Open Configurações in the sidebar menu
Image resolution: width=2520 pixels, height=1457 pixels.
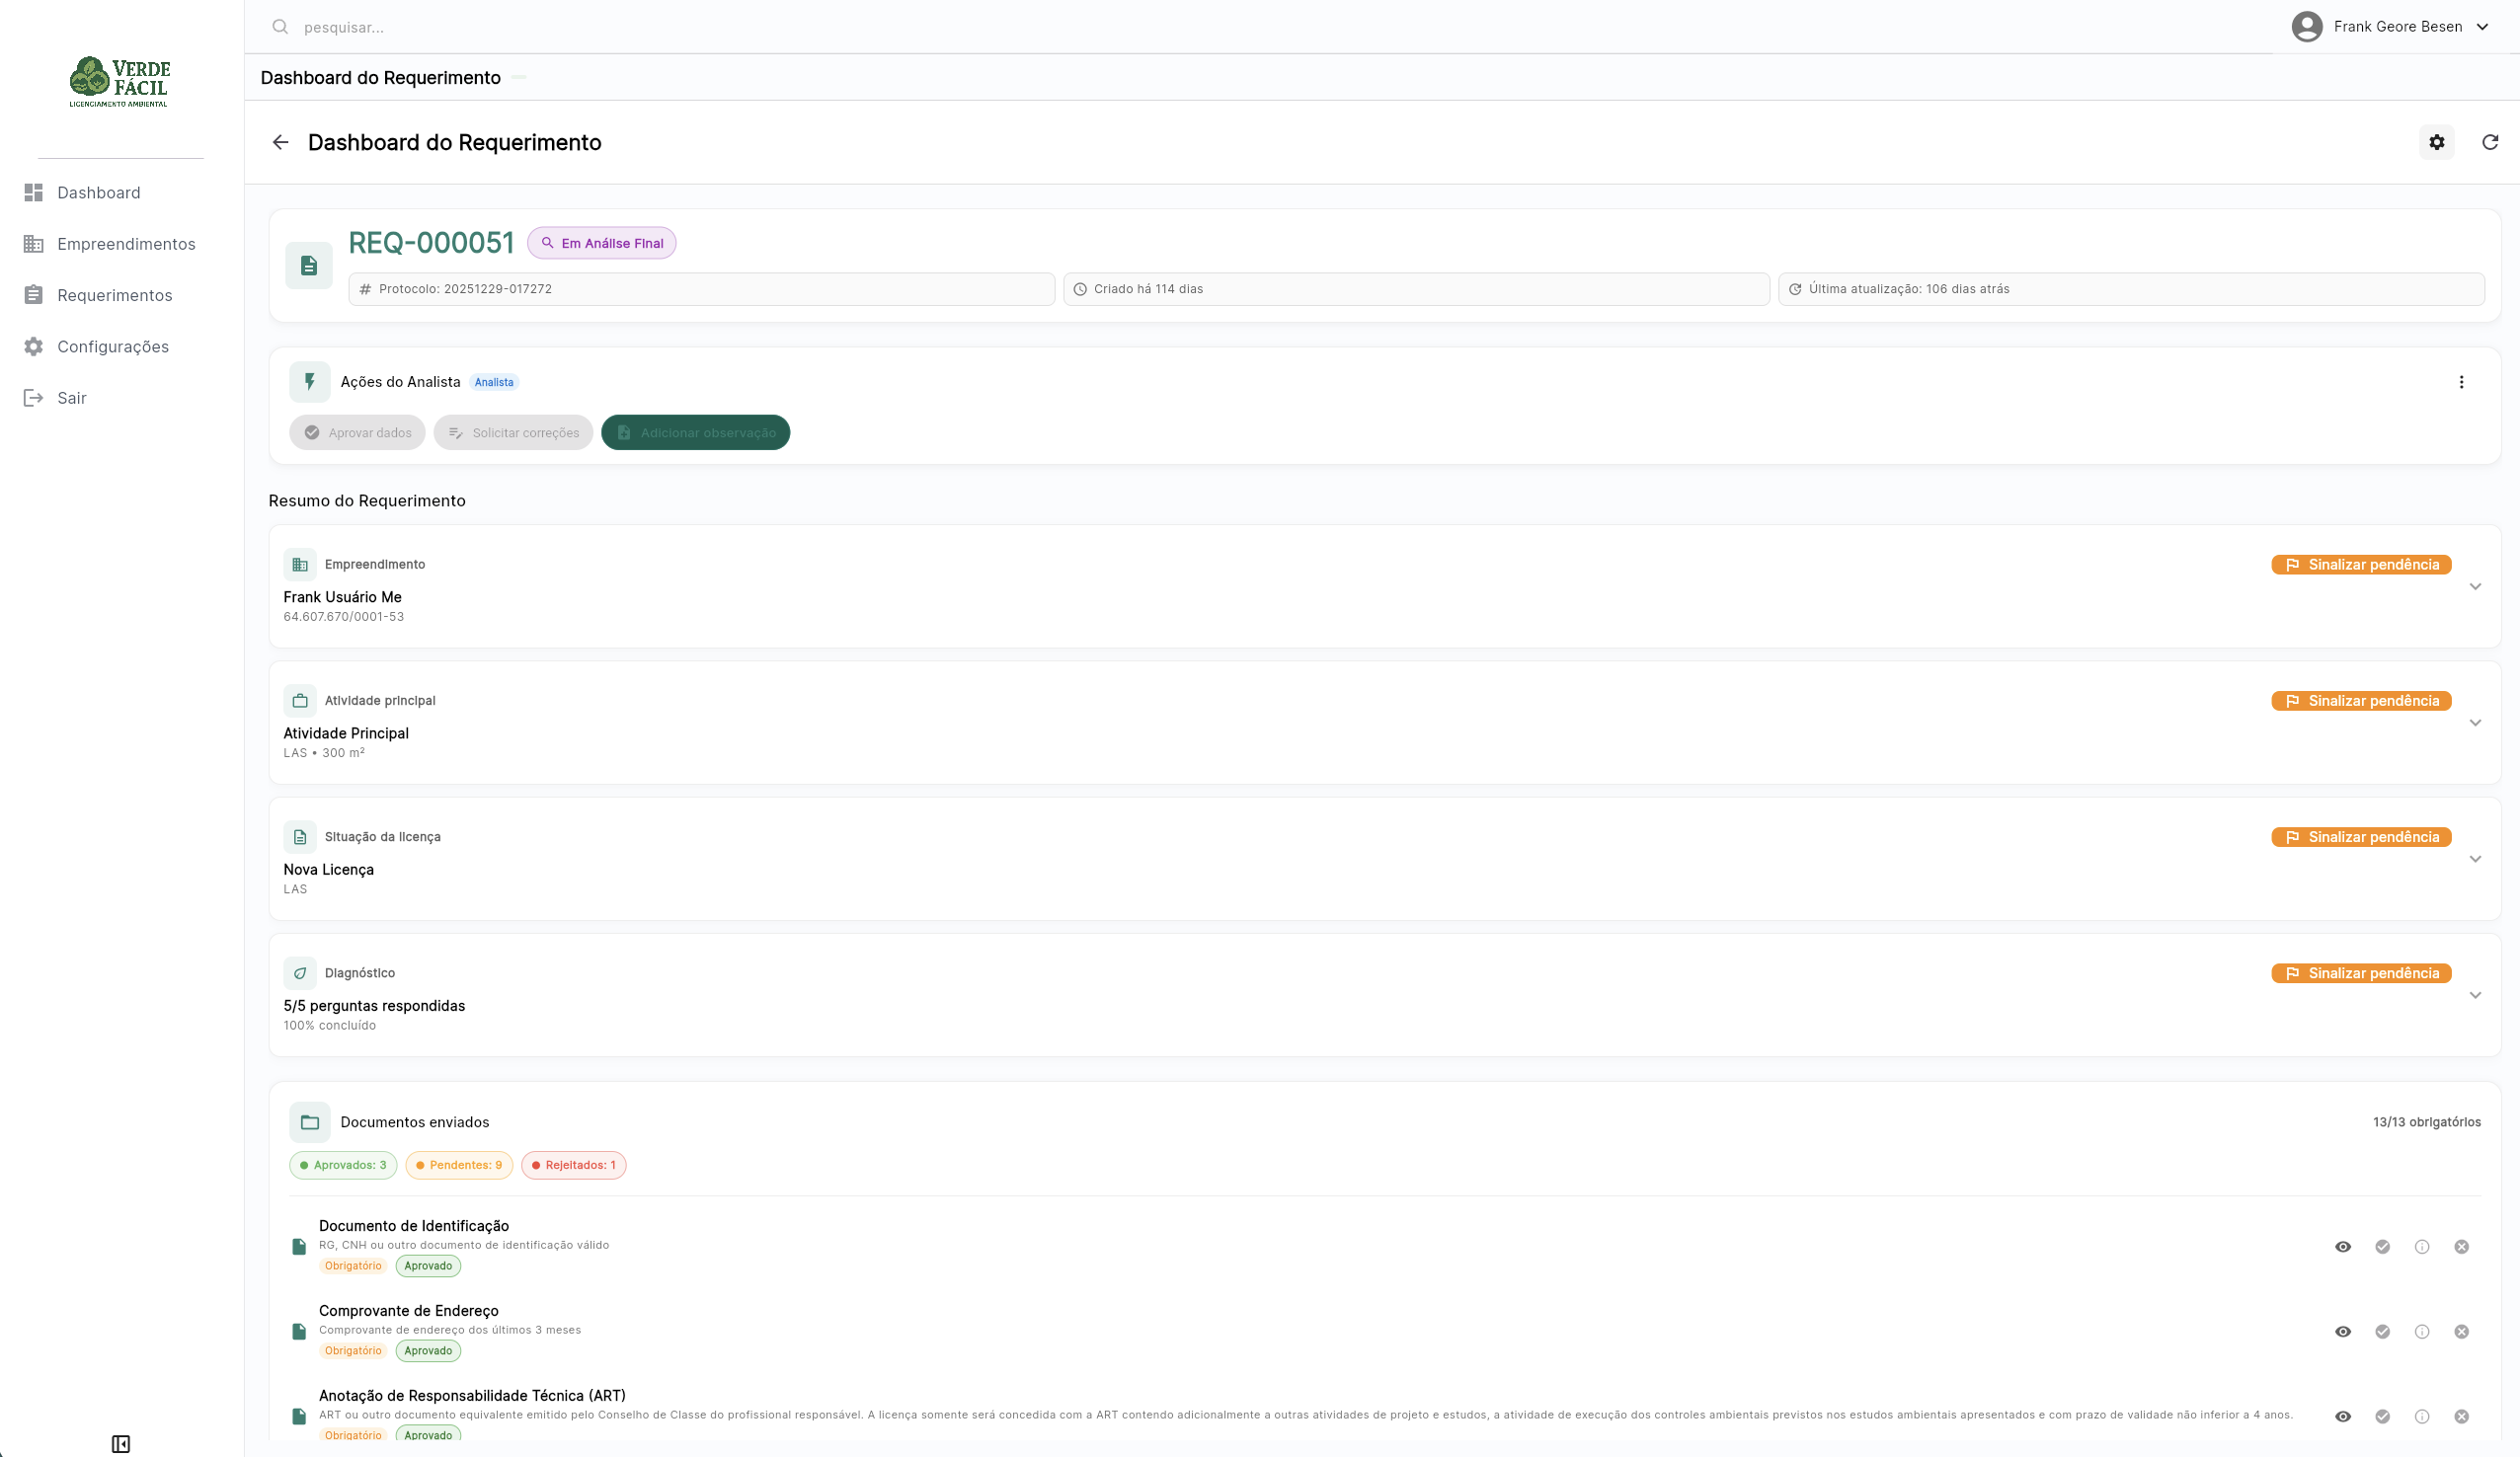point(112,347)
